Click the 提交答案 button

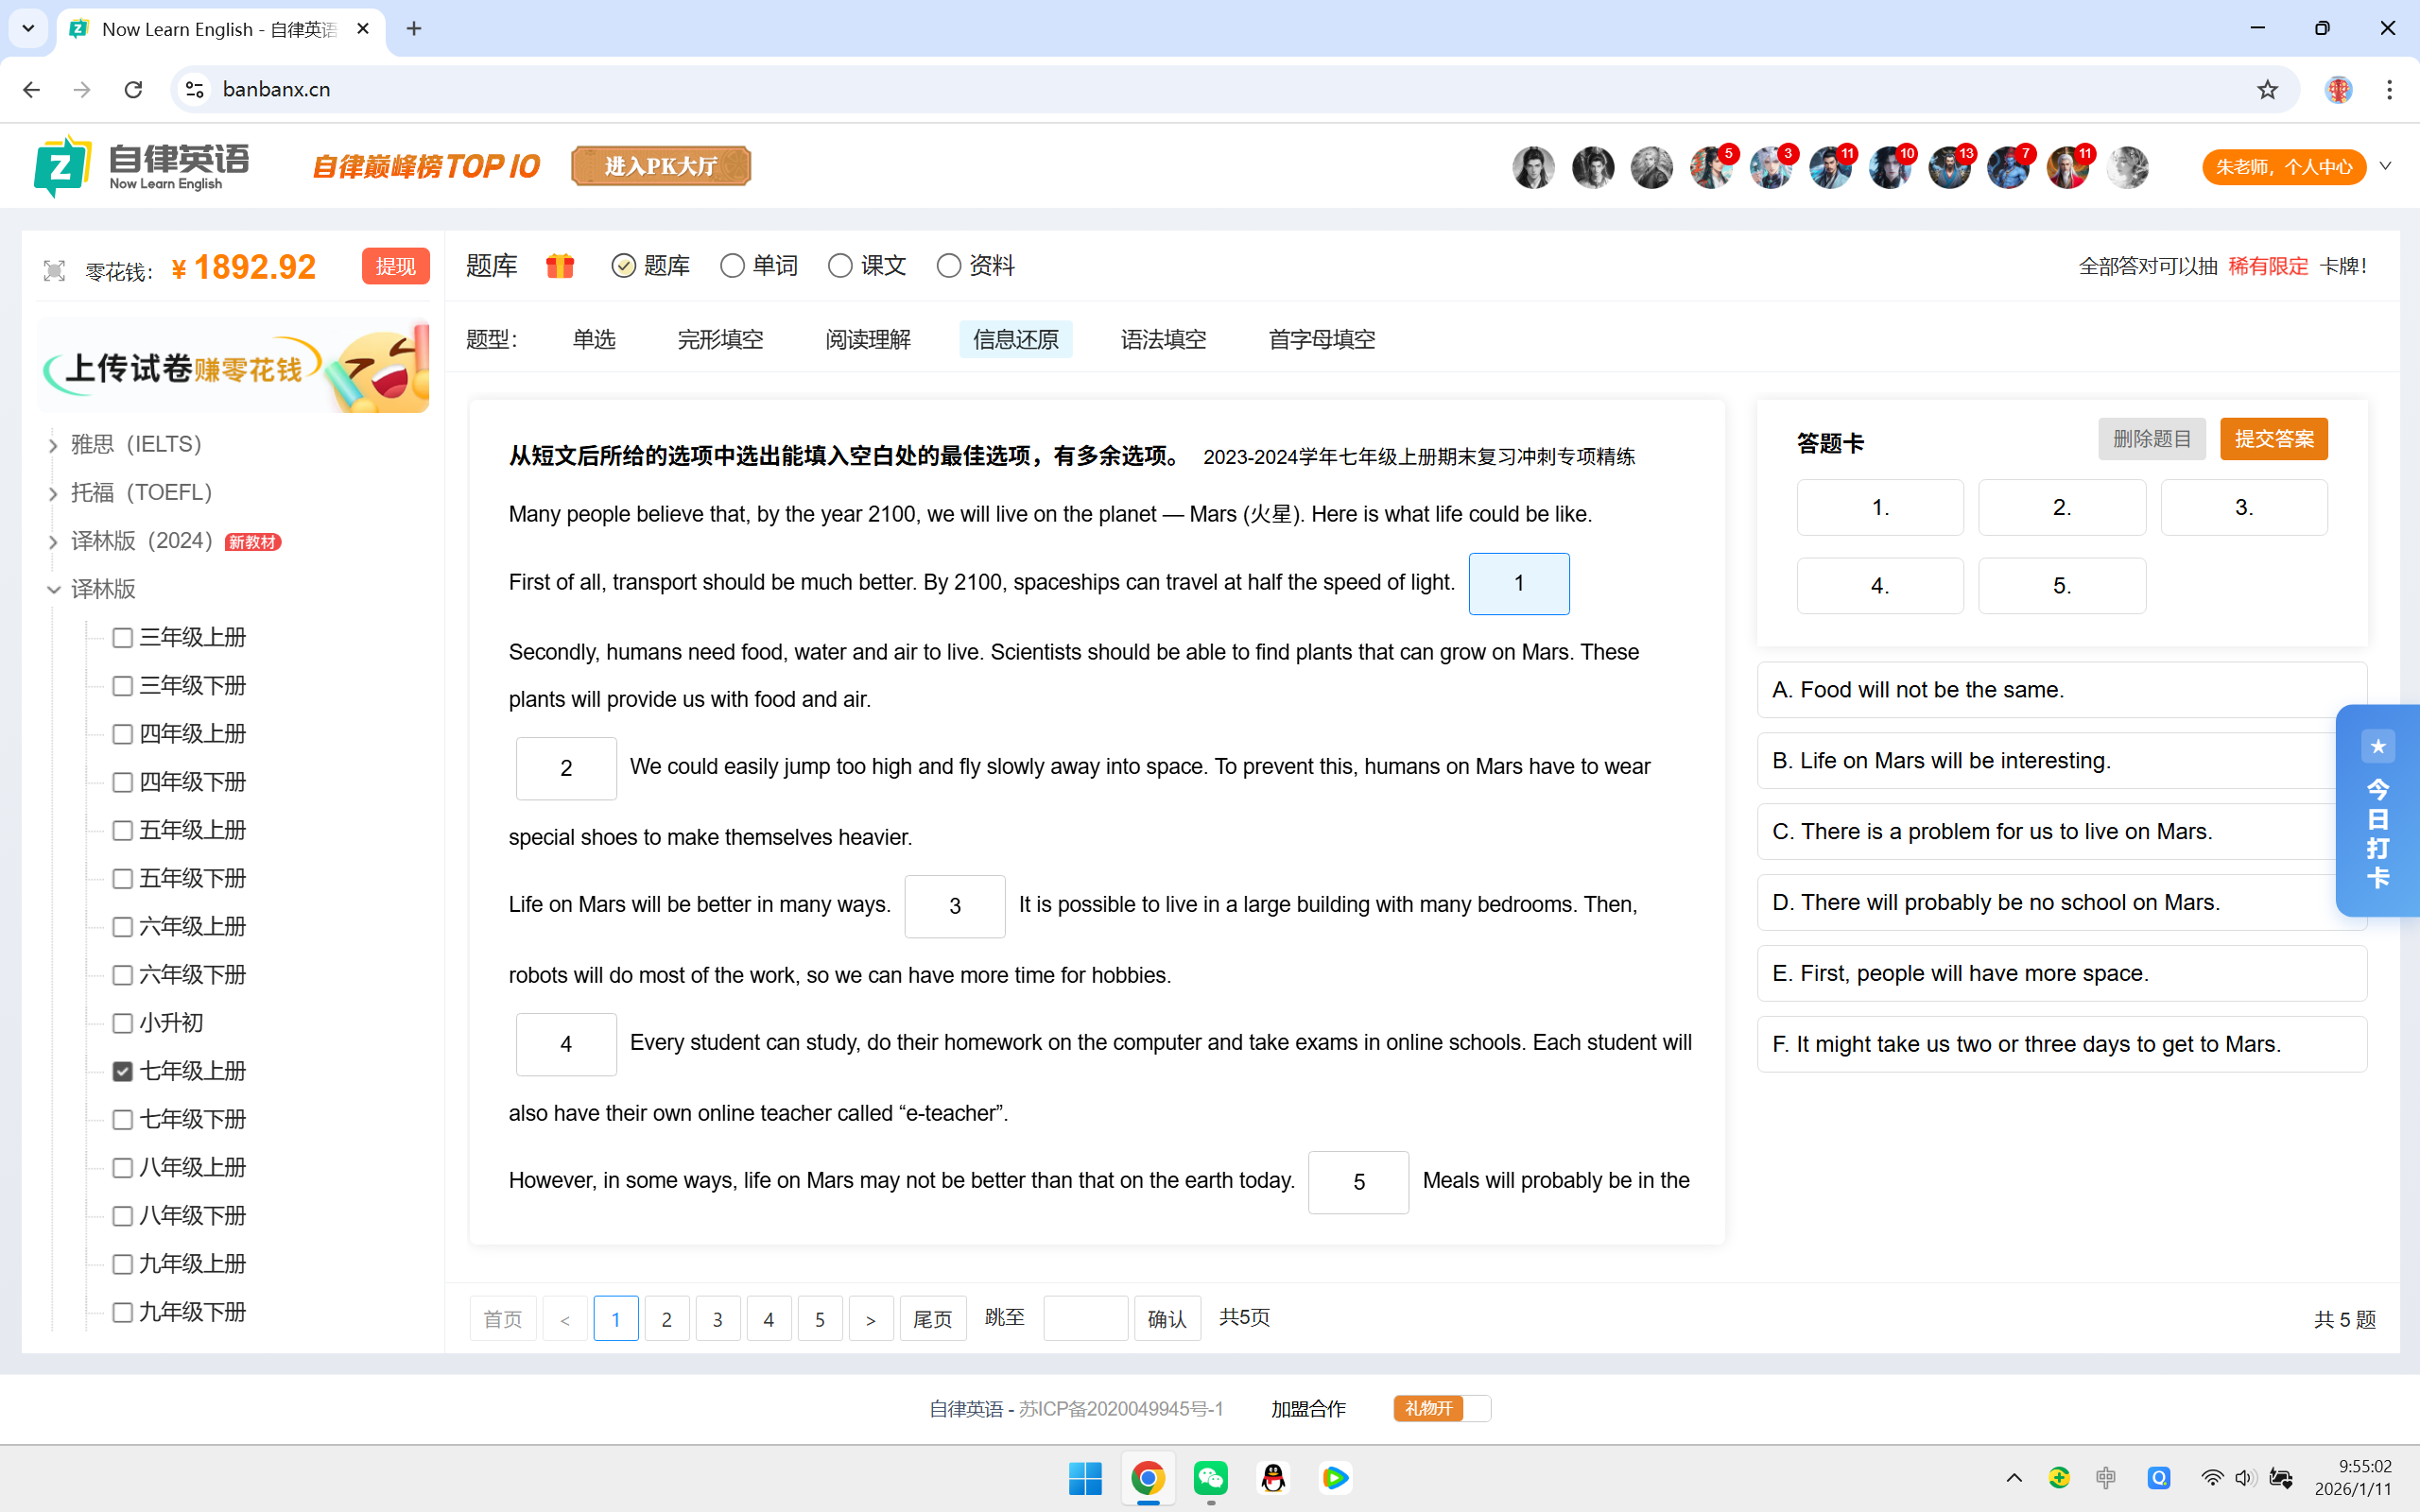2273,439
